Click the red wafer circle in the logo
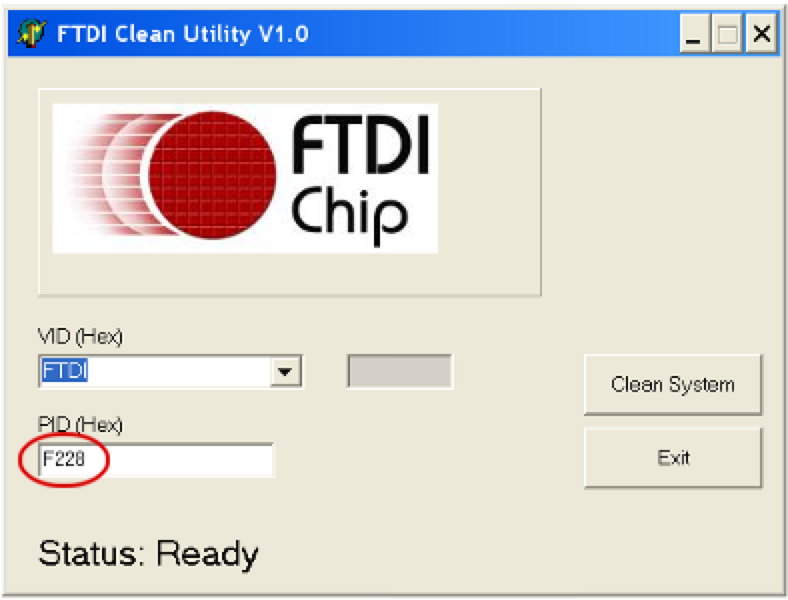Screen dimensions: 788x600 pyautogui.click(x=213, y=175)
